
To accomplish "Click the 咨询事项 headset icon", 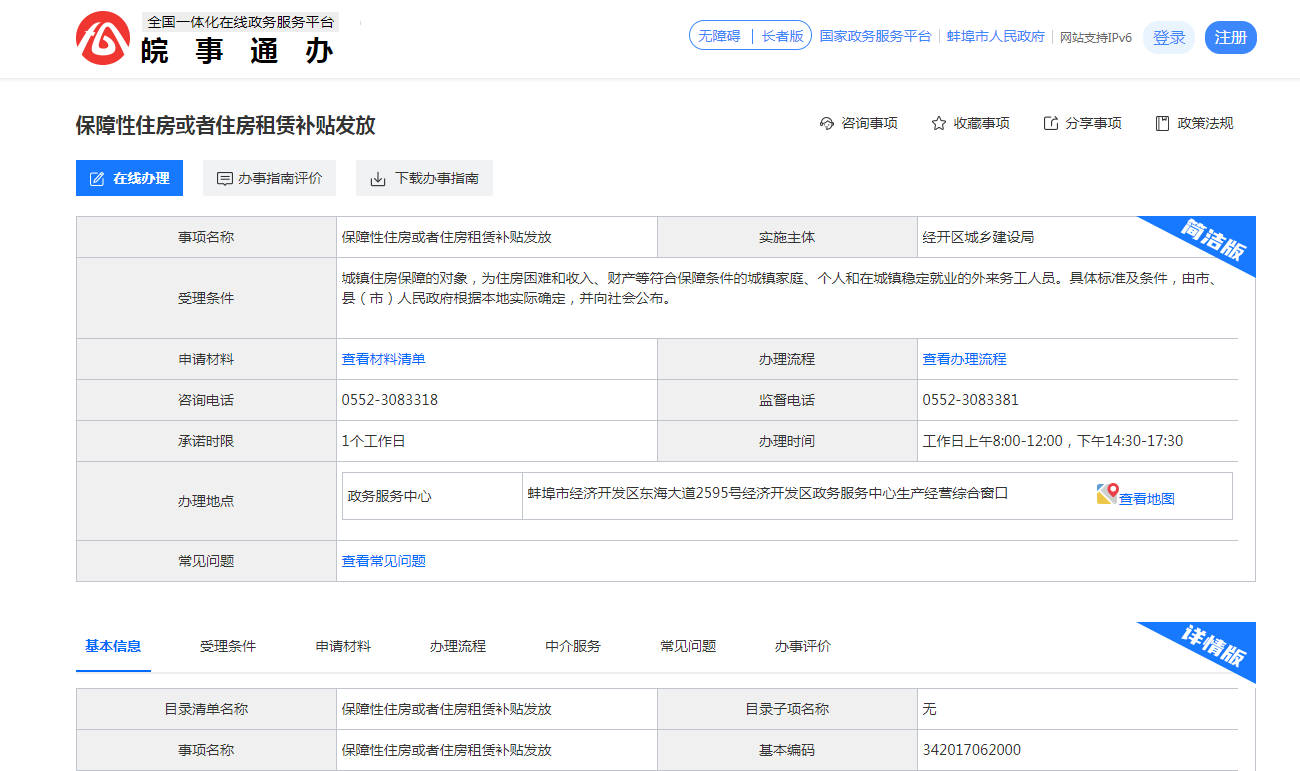I will tap(826, 124).
